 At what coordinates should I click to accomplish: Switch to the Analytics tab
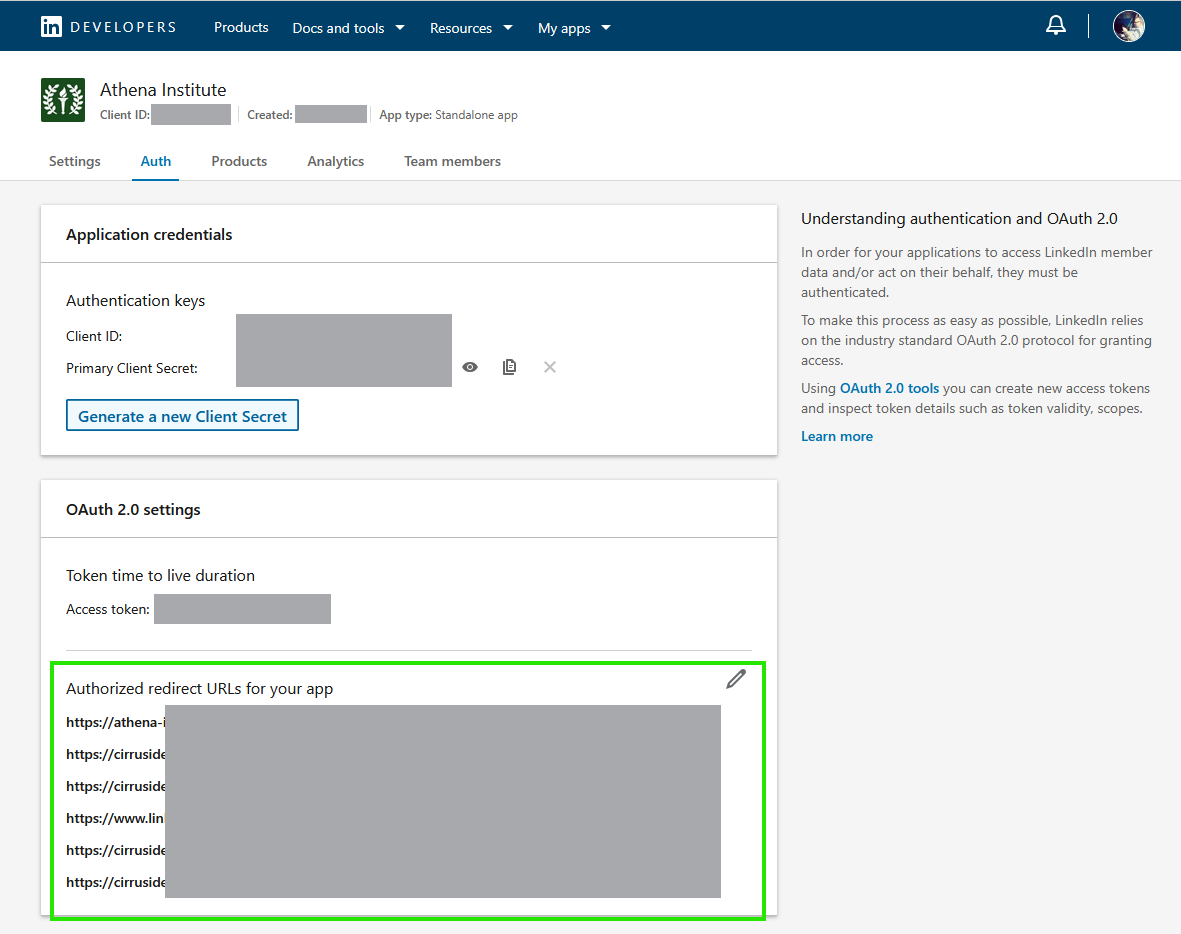click(x=335, y=161)
